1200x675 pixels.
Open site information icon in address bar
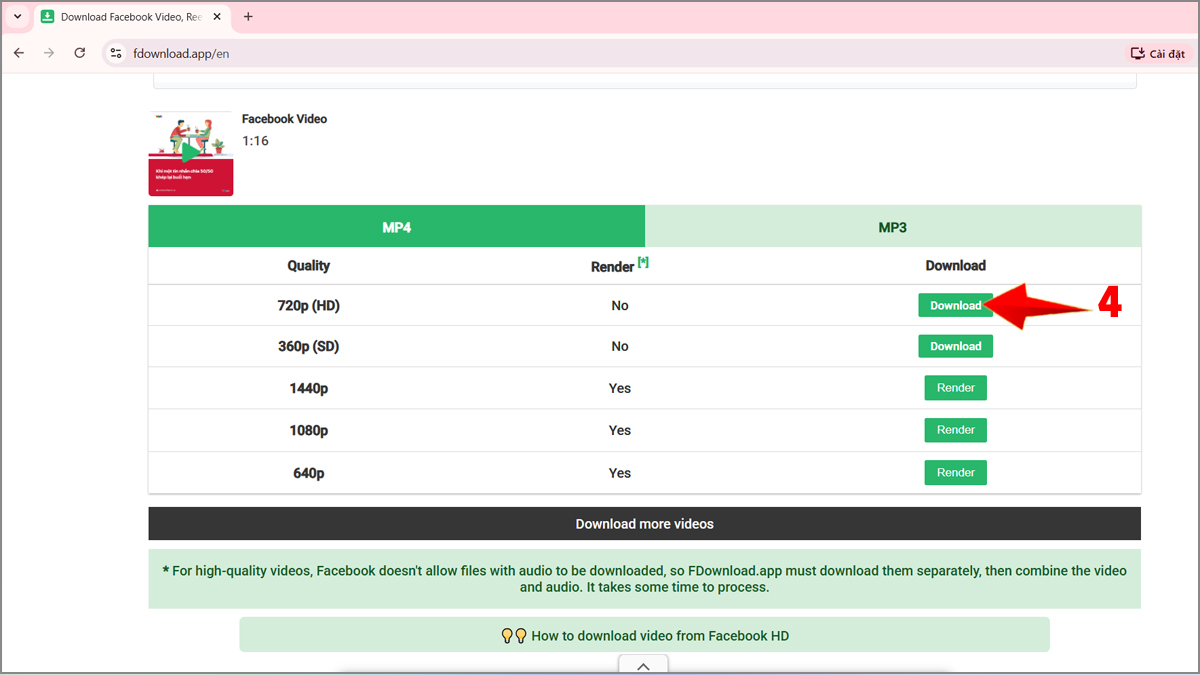(x=116, y=53)
